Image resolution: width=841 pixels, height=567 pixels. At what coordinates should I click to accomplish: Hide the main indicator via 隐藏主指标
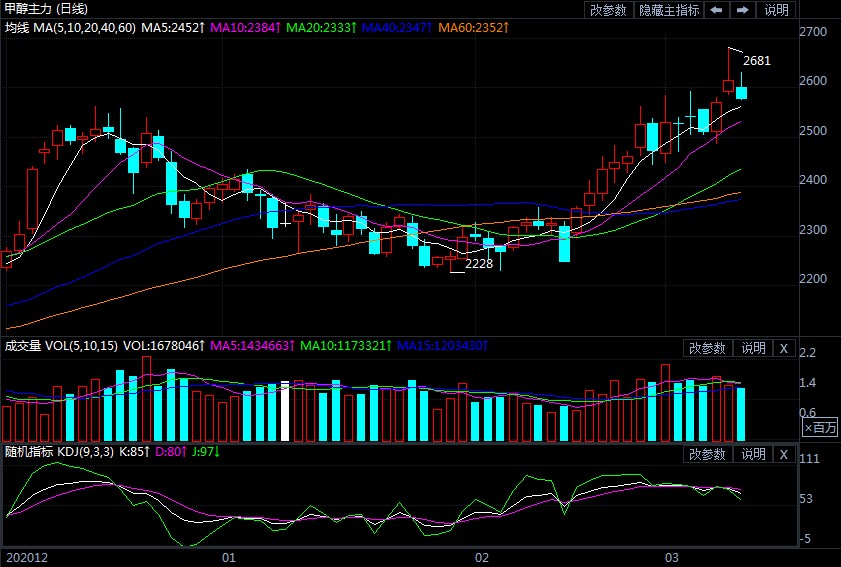pyautogui.click(x=669, y=10)
